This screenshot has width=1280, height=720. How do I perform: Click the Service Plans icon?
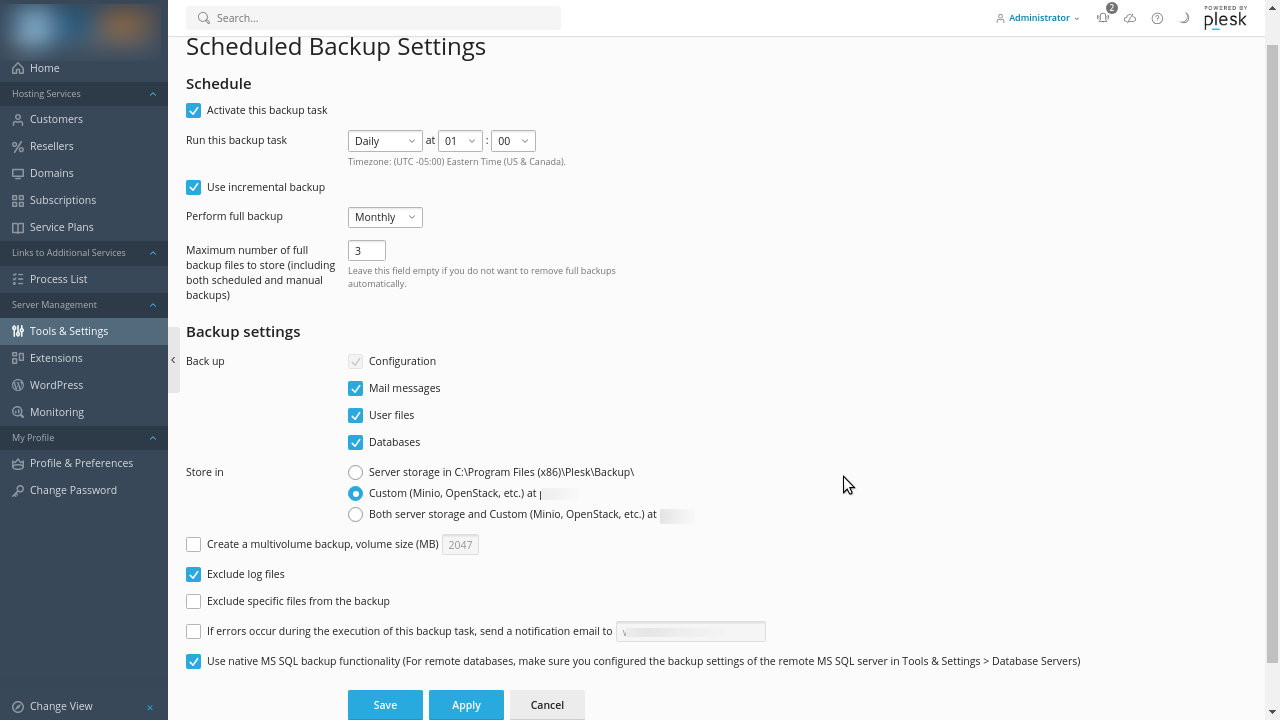[x=18, y=227]
